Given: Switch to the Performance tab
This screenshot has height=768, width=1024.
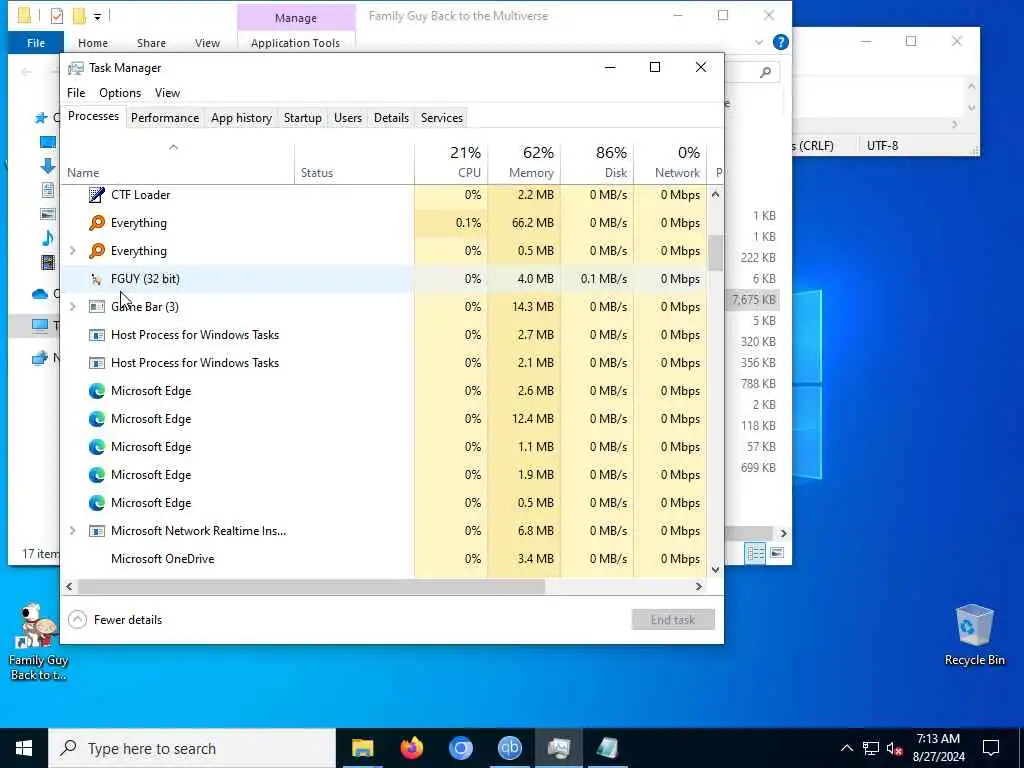Looking at the screenshot, I should [x=165, y=118].
